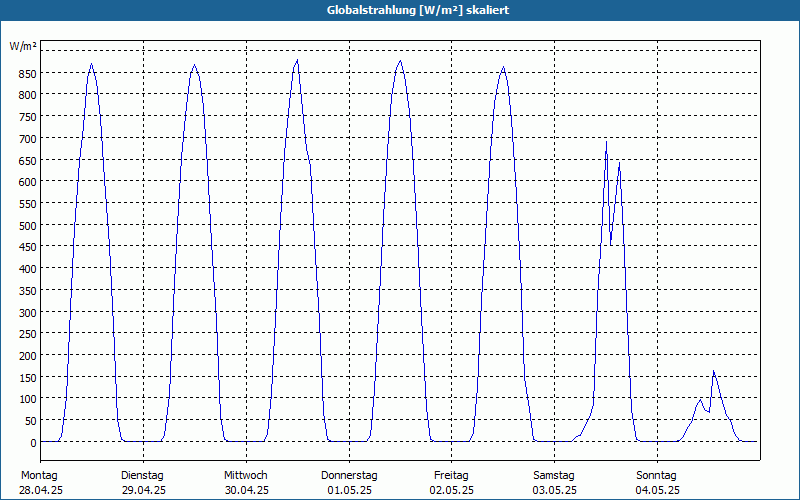Select the 0 y-axis label
Image resolution: width=800 pixels, height=500 pixels.
tap(33, 443)
